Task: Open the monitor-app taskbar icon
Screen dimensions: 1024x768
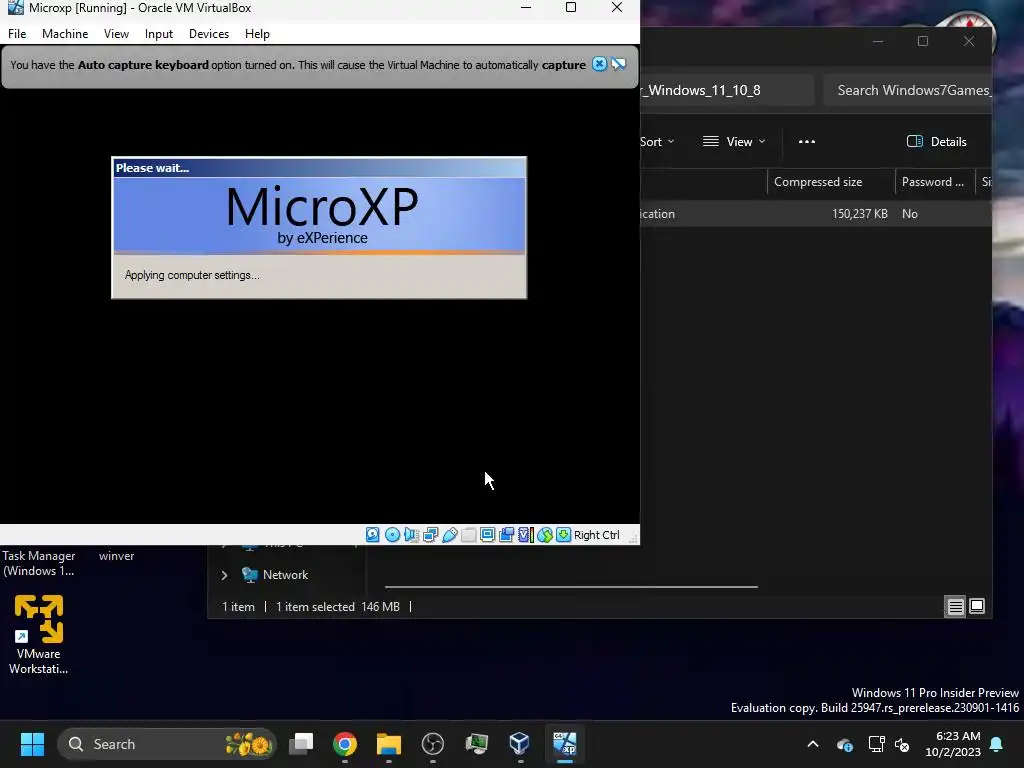Action: tap(476, 744)
